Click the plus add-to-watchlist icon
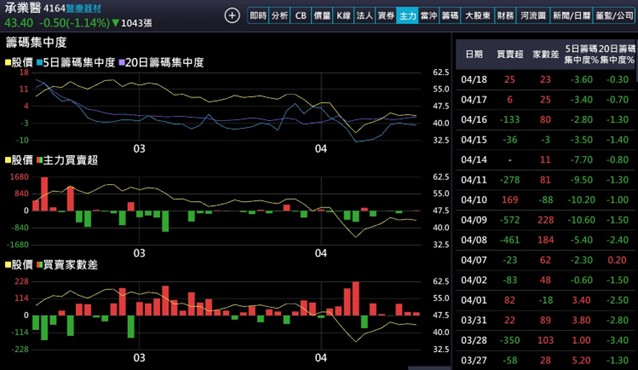The height and width of the screenshot is (370, 638). (x=232, y=15)
